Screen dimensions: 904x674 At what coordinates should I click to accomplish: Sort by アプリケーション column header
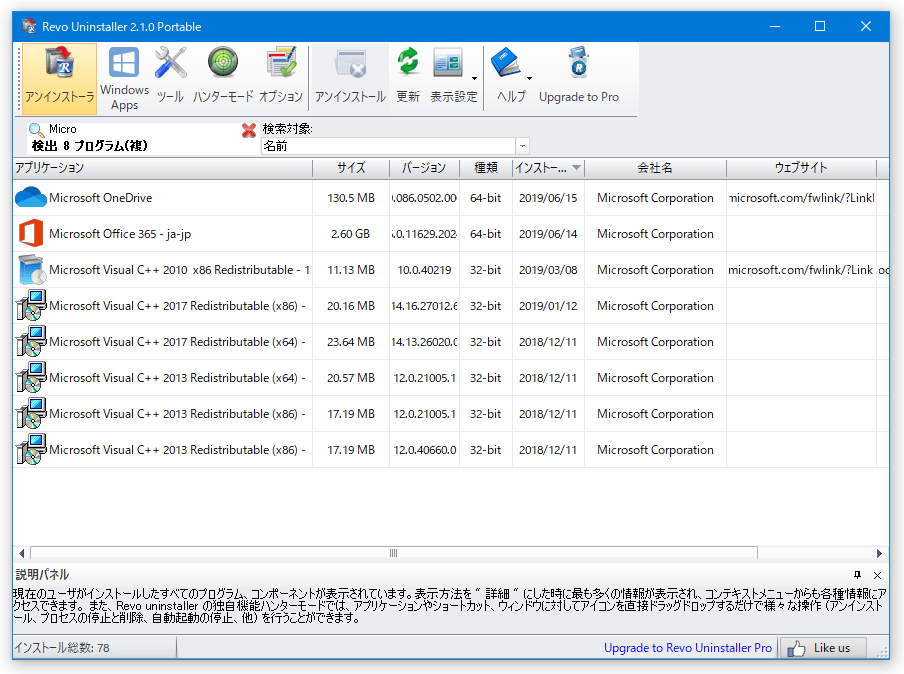[x=163, y=168]
